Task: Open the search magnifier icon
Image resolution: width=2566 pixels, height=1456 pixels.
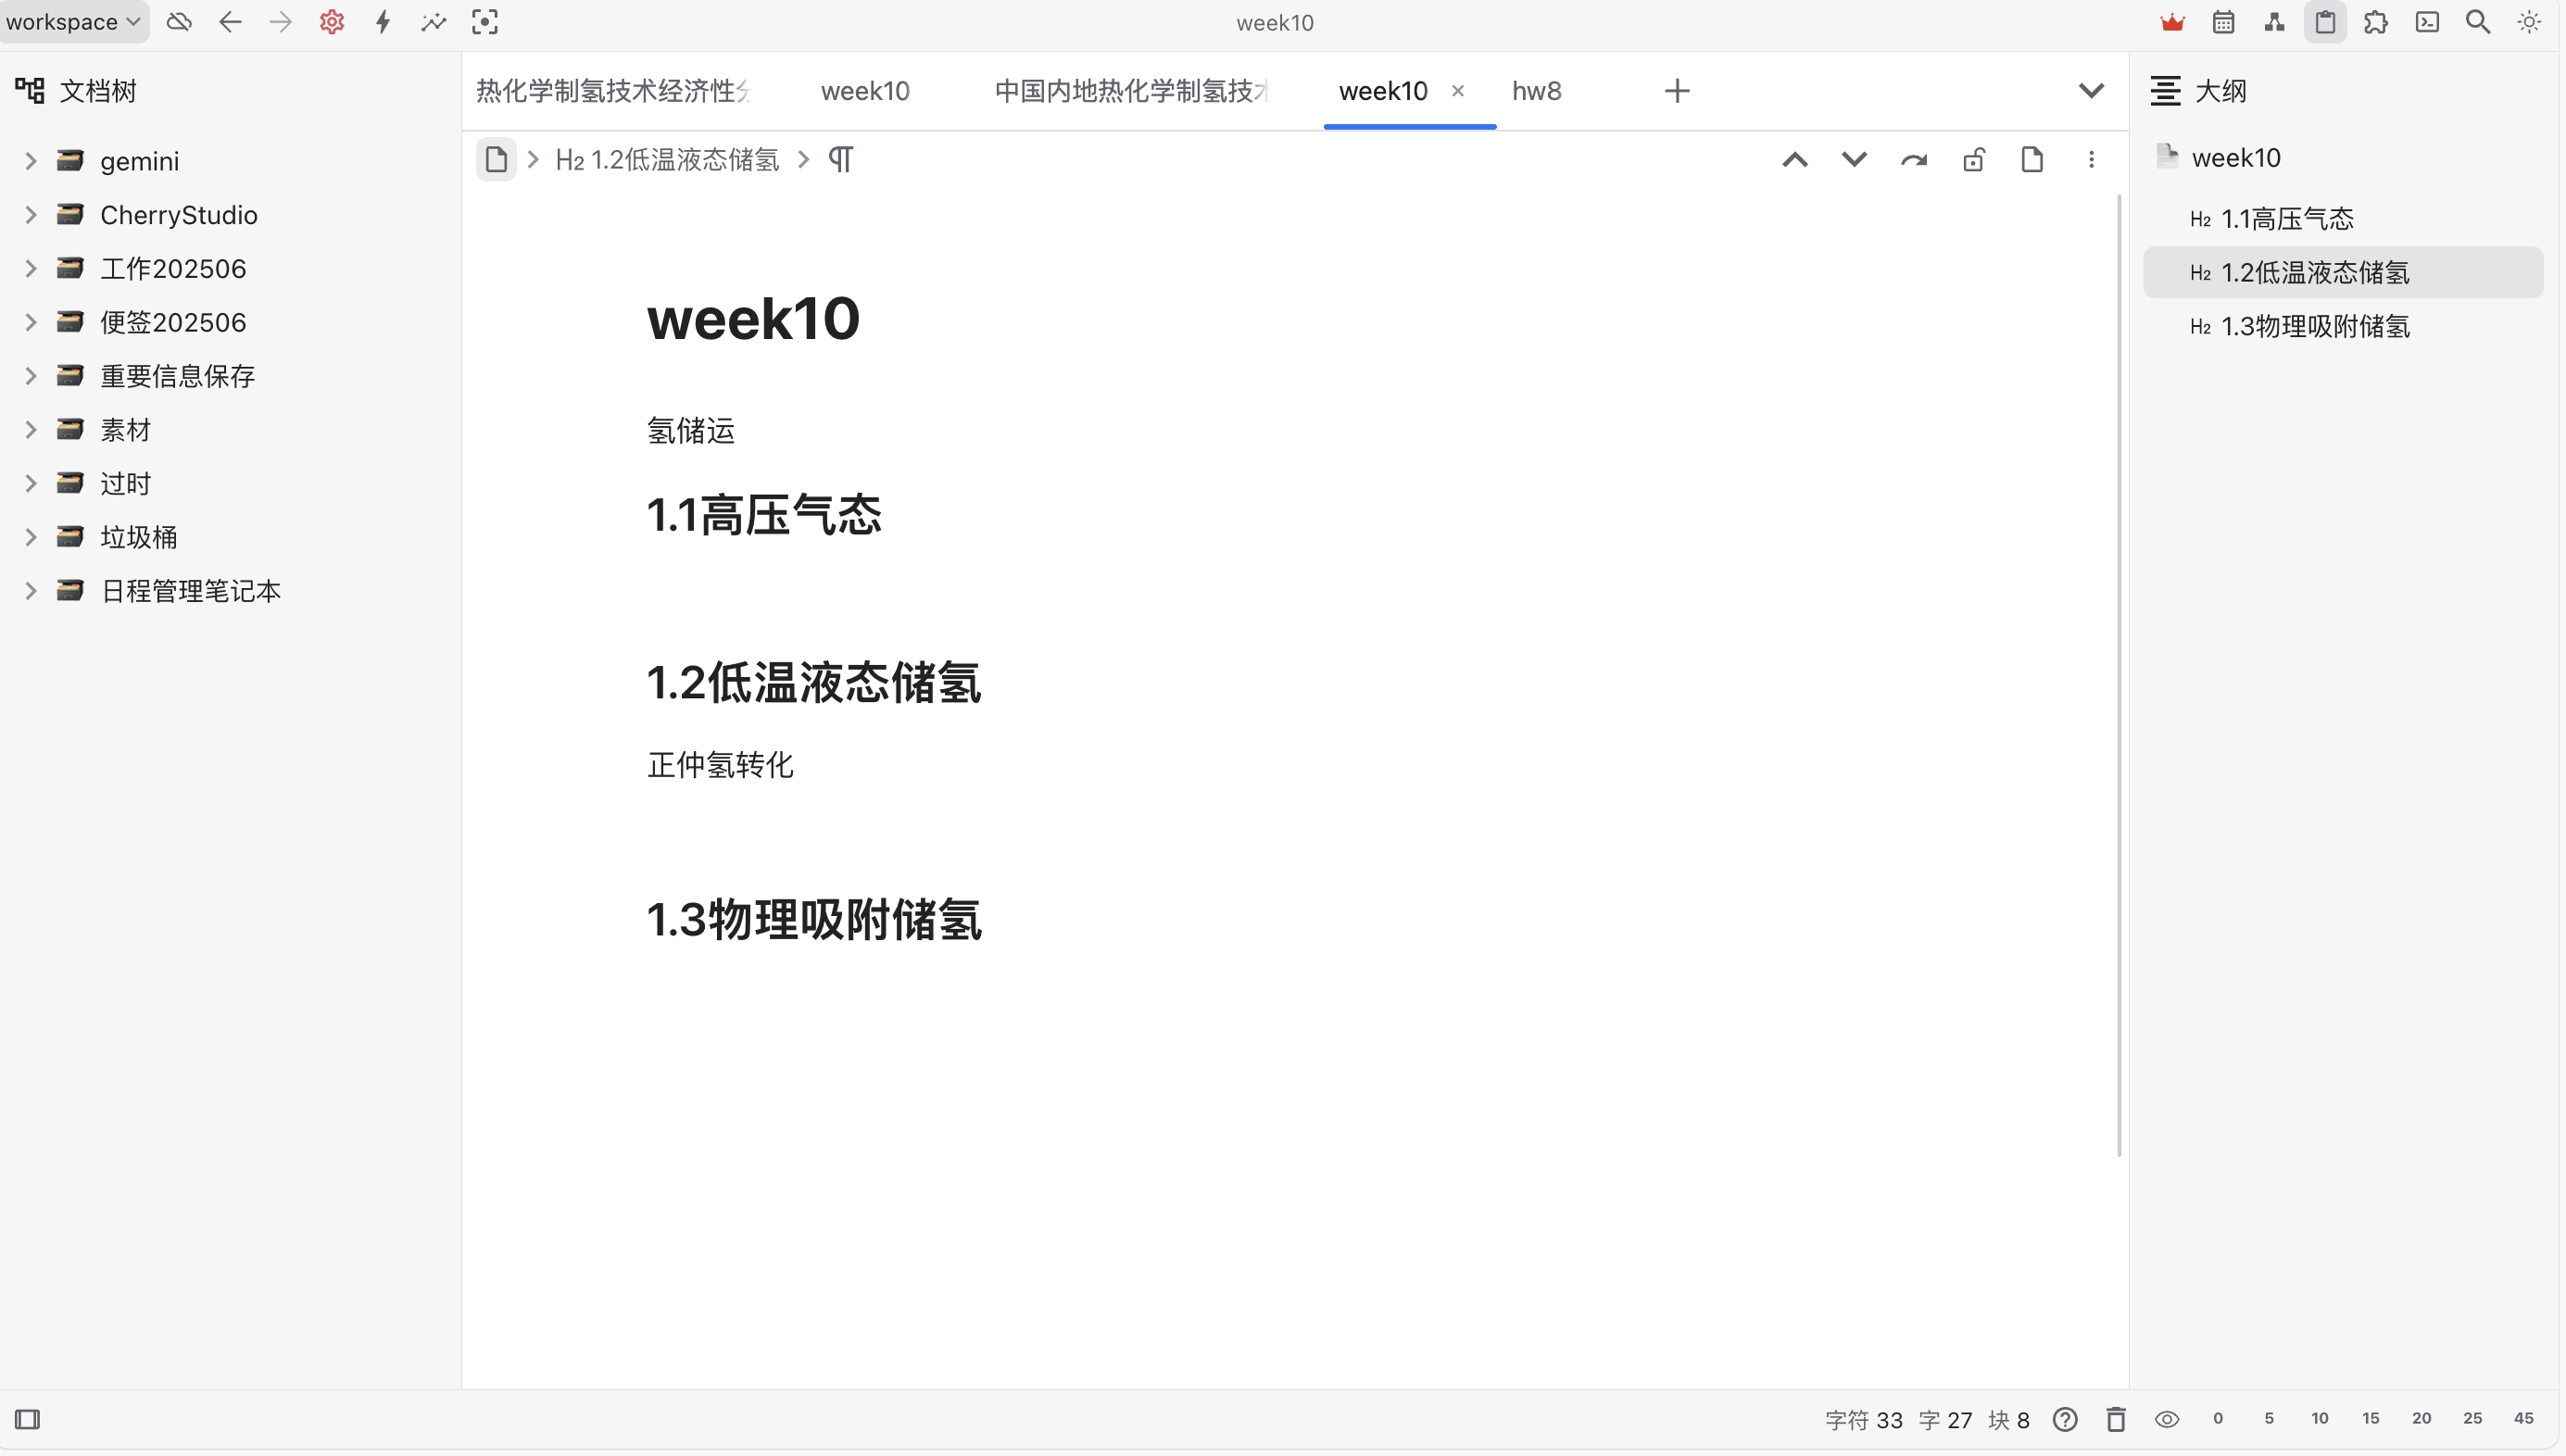Action: 2477,22
